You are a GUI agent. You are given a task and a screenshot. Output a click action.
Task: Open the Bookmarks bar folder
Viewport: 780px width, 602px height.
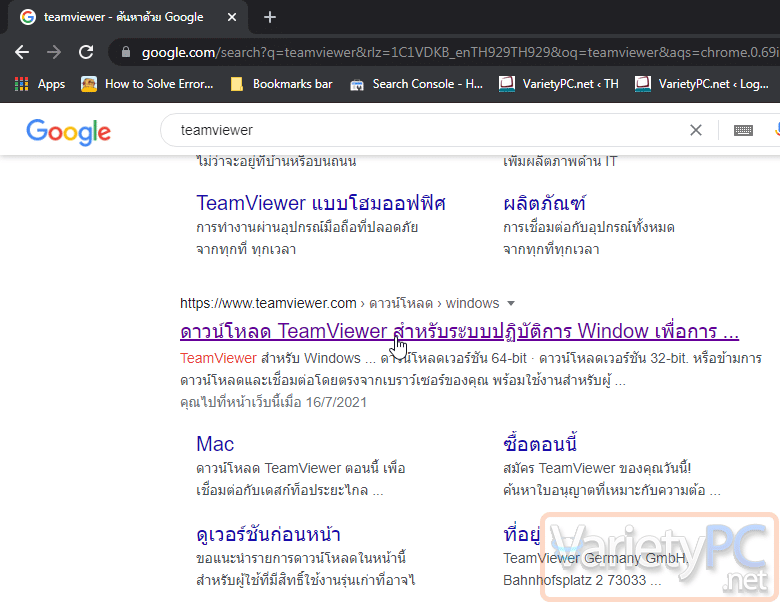[282, 84]
